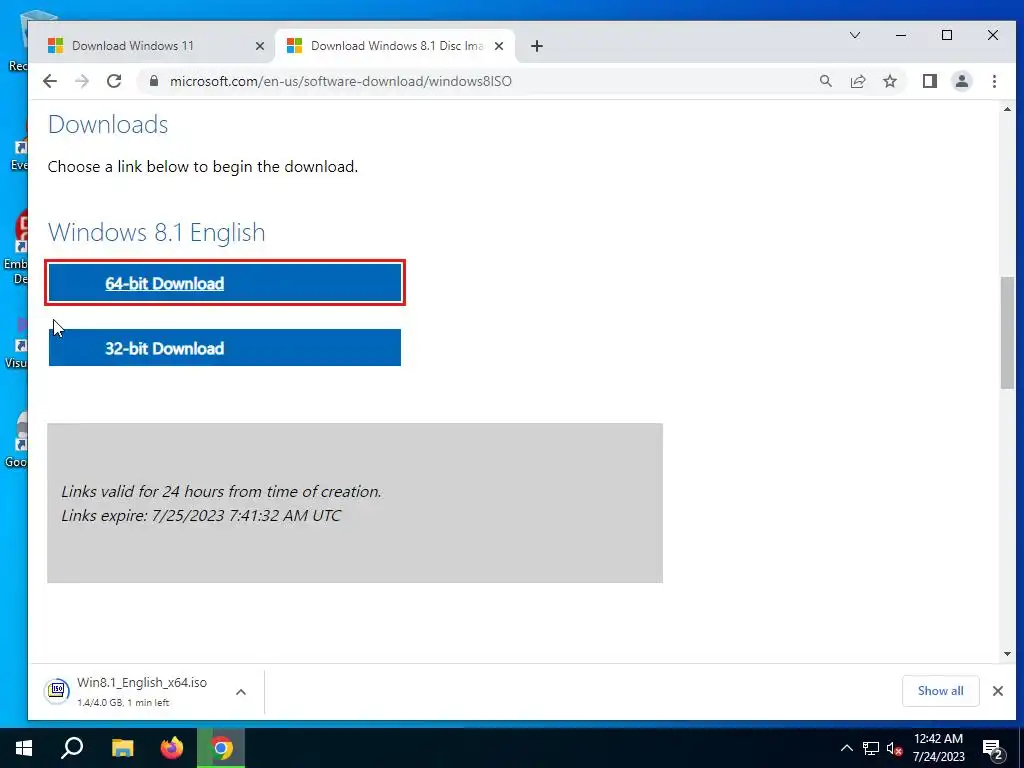Screen dimensions: 1024x768
Task: Click the Chrome taskbar icon
Action: click(221, 748)
